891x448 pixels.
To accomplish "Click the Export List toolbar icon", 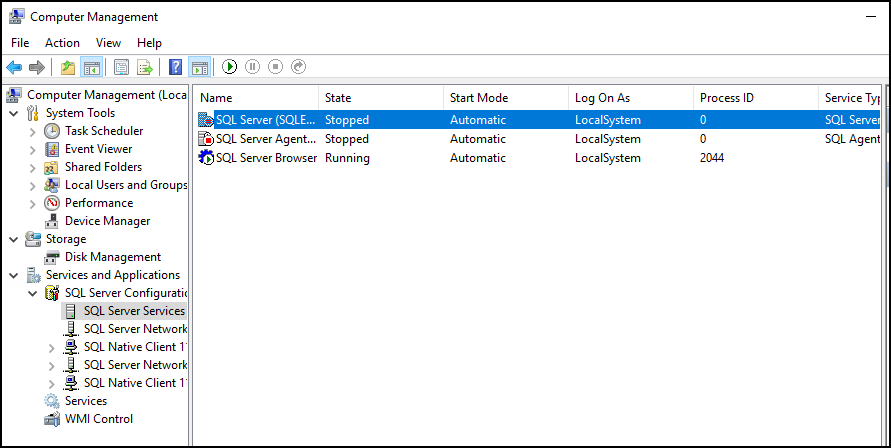I will 145,68.
